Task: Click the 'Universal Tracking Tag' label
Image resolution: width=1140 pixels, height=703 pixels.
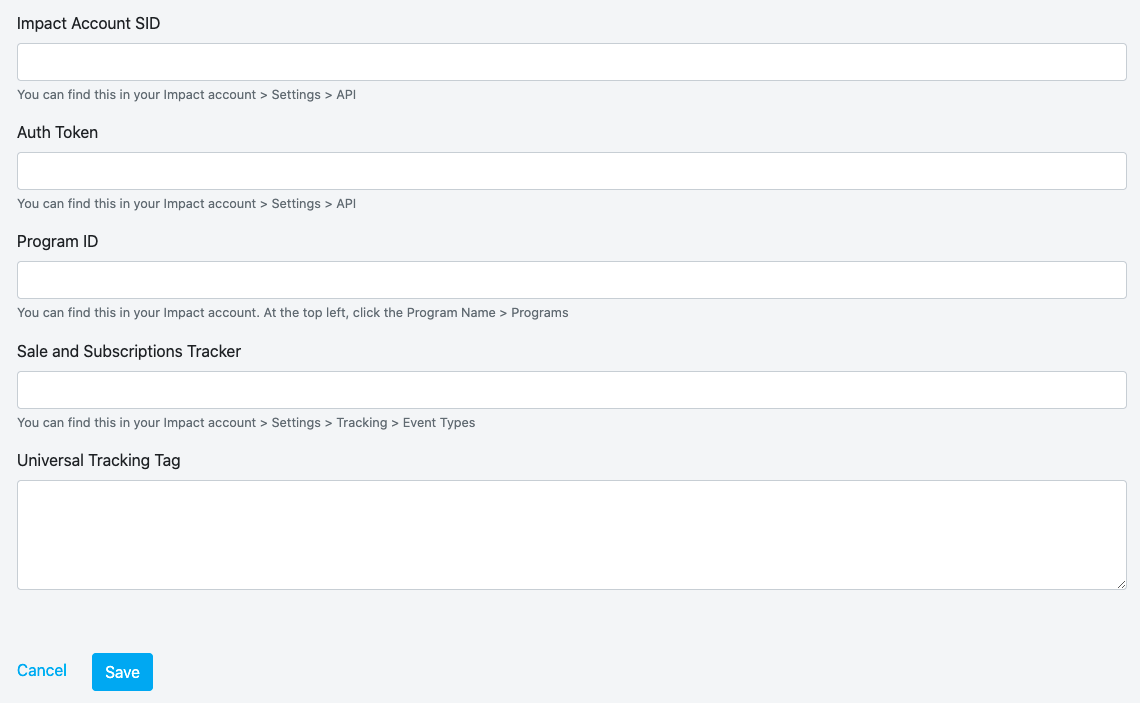Action: [98, 460]
